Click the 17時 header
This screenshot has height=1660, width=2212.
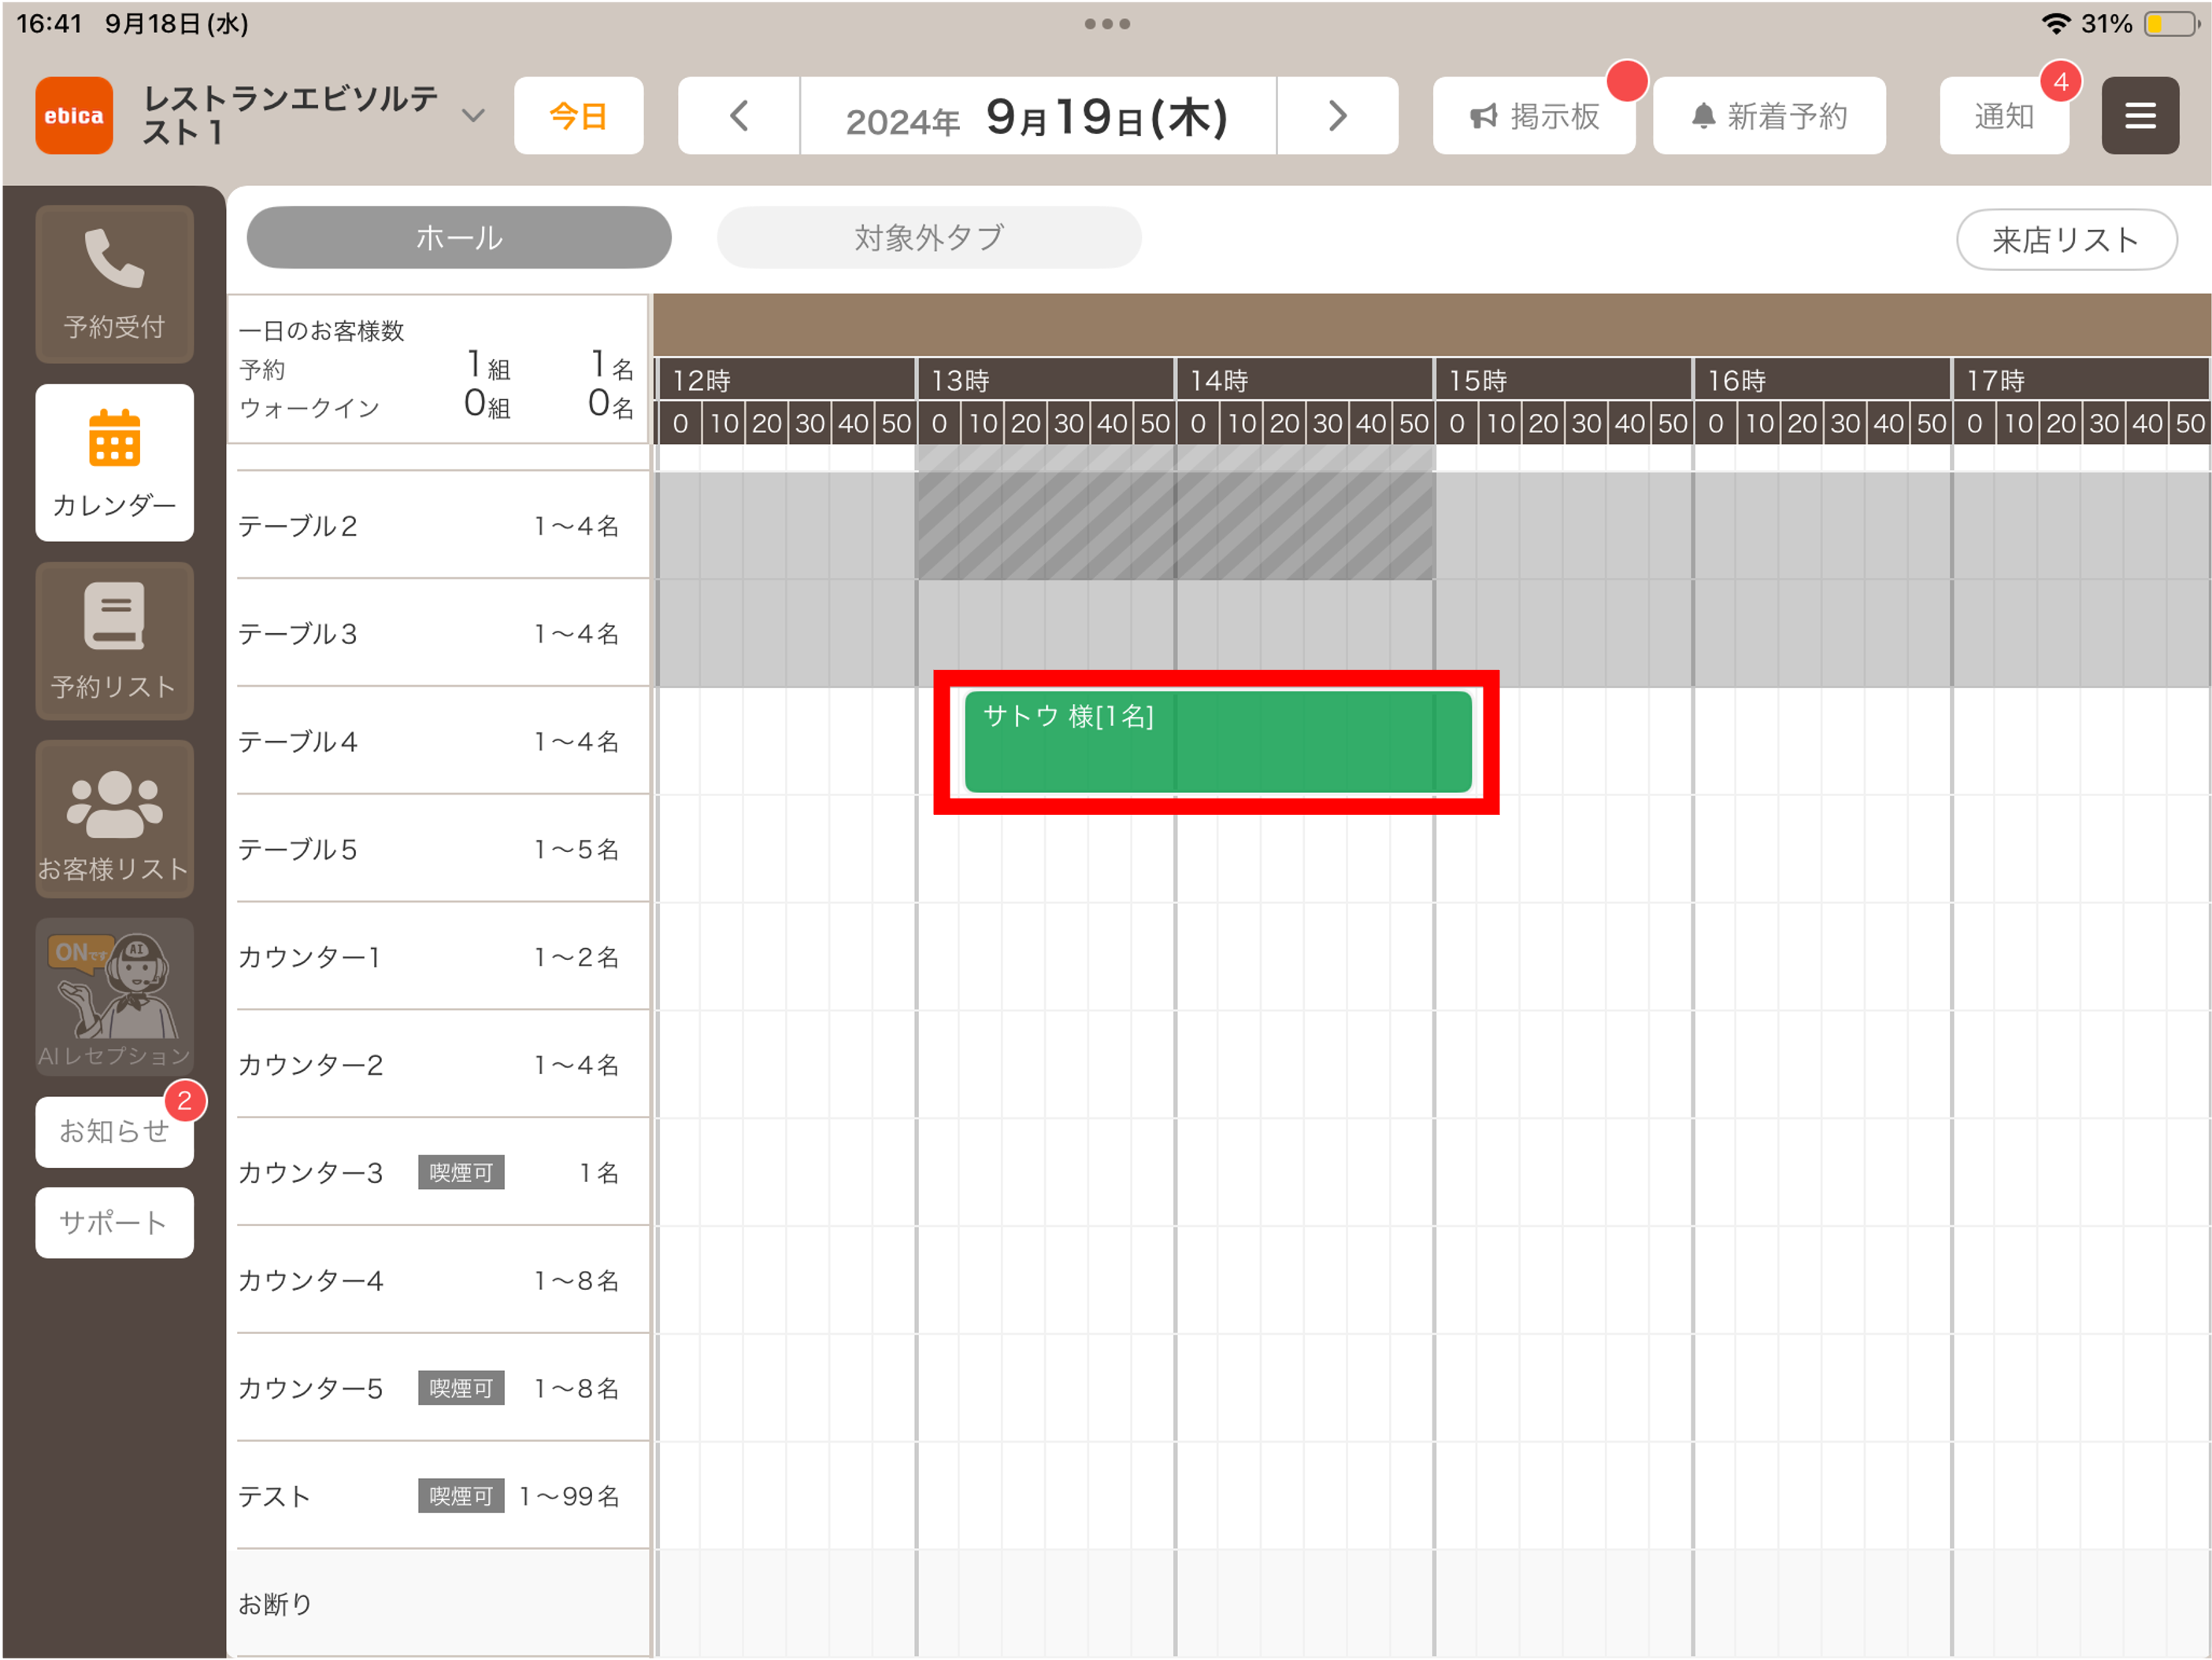(x=2081, y=380)
